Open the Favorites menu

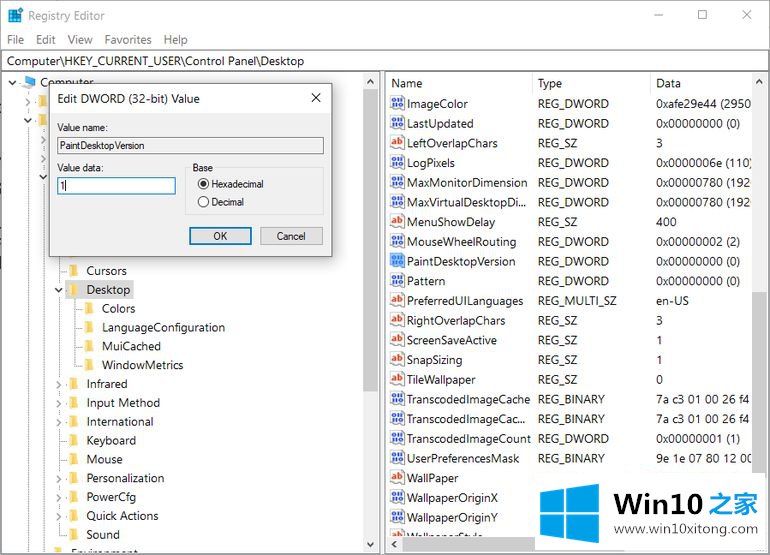click(128, 40)
